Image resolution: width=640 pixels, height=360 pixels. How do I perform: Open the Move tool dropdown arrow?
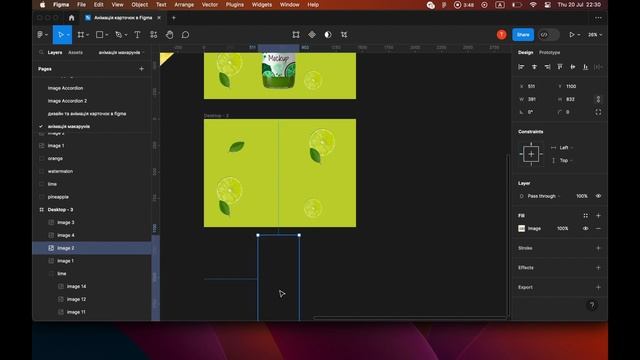click(68, 35)
